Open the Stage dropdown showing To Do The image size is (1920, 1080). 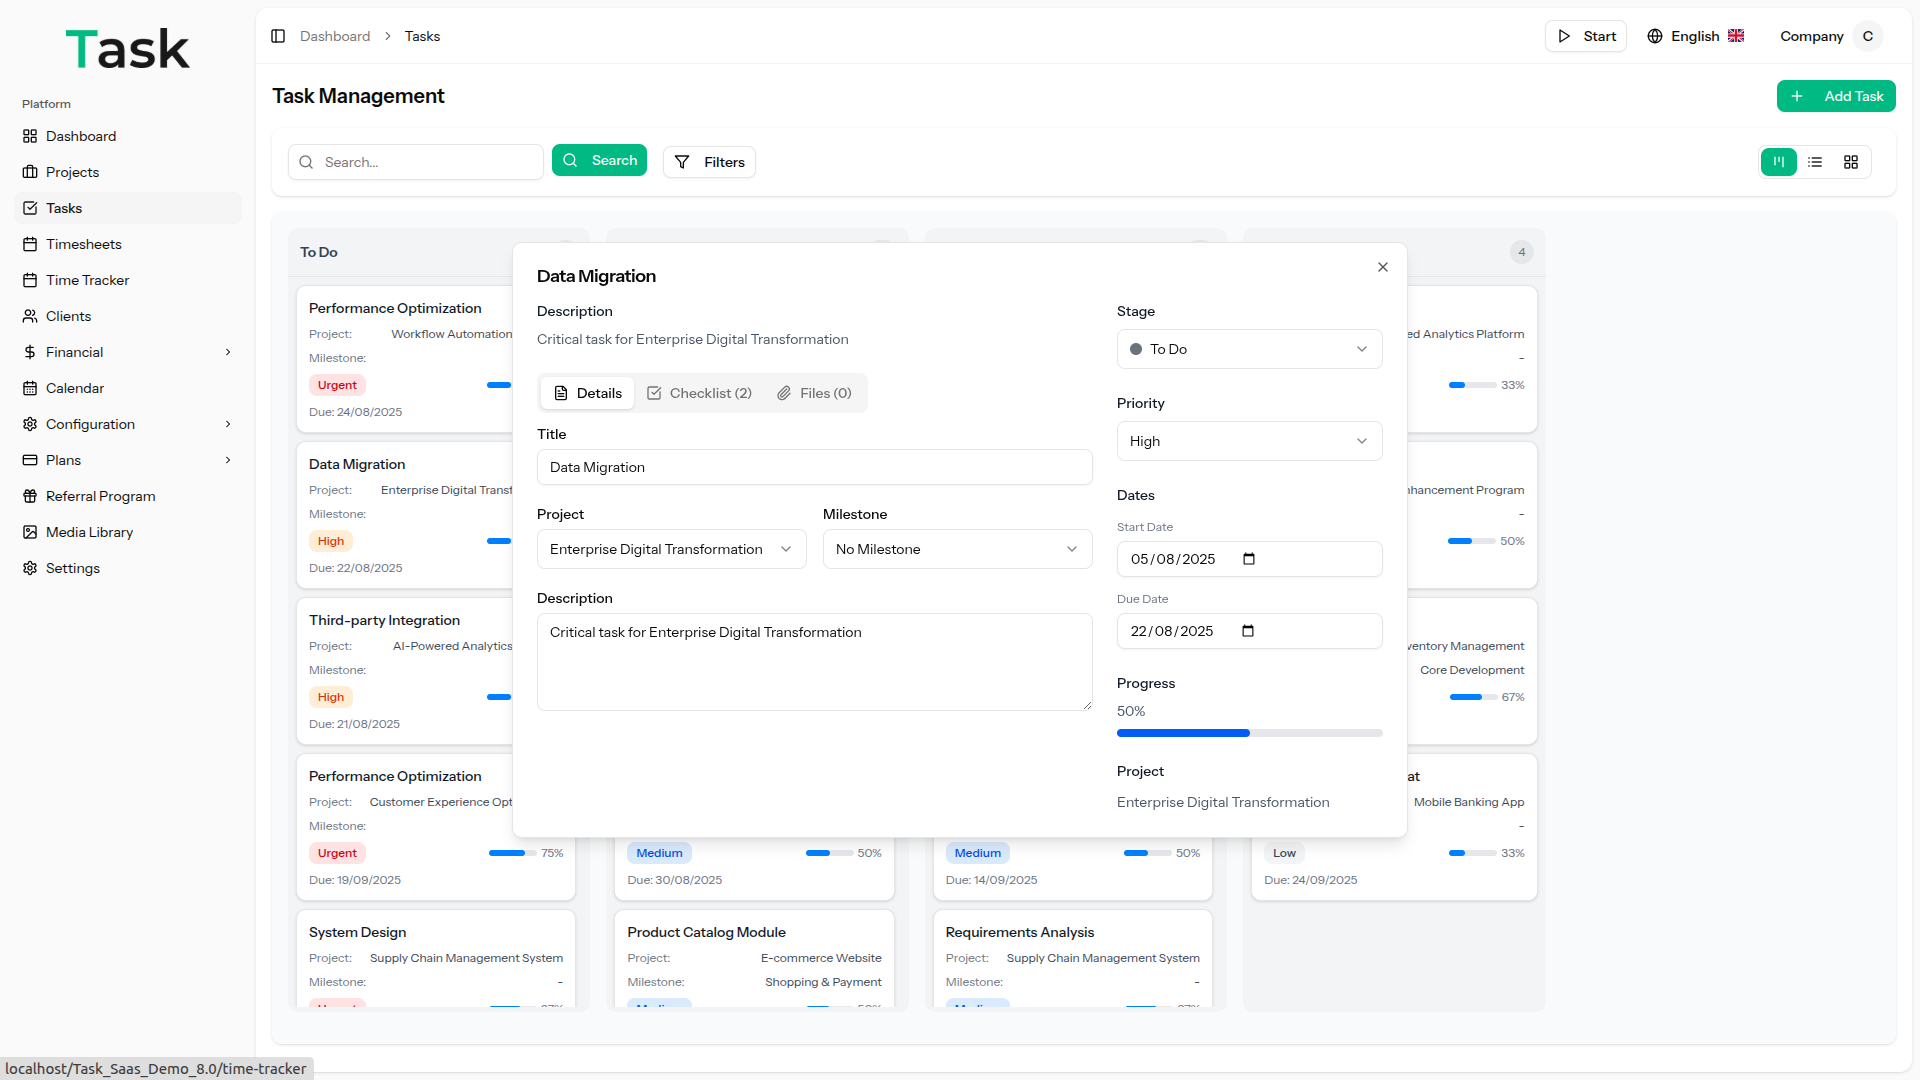(x=1249, y=349)
